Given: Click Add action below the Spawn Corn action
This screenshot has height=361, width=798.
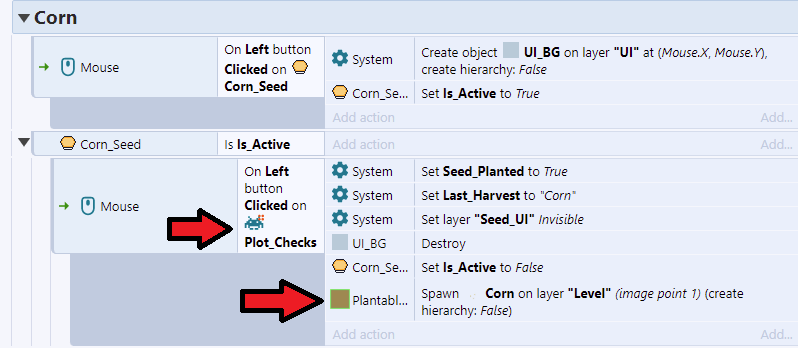Looking at the screenshot, I should pyautogui.click(x=363, y=334).
